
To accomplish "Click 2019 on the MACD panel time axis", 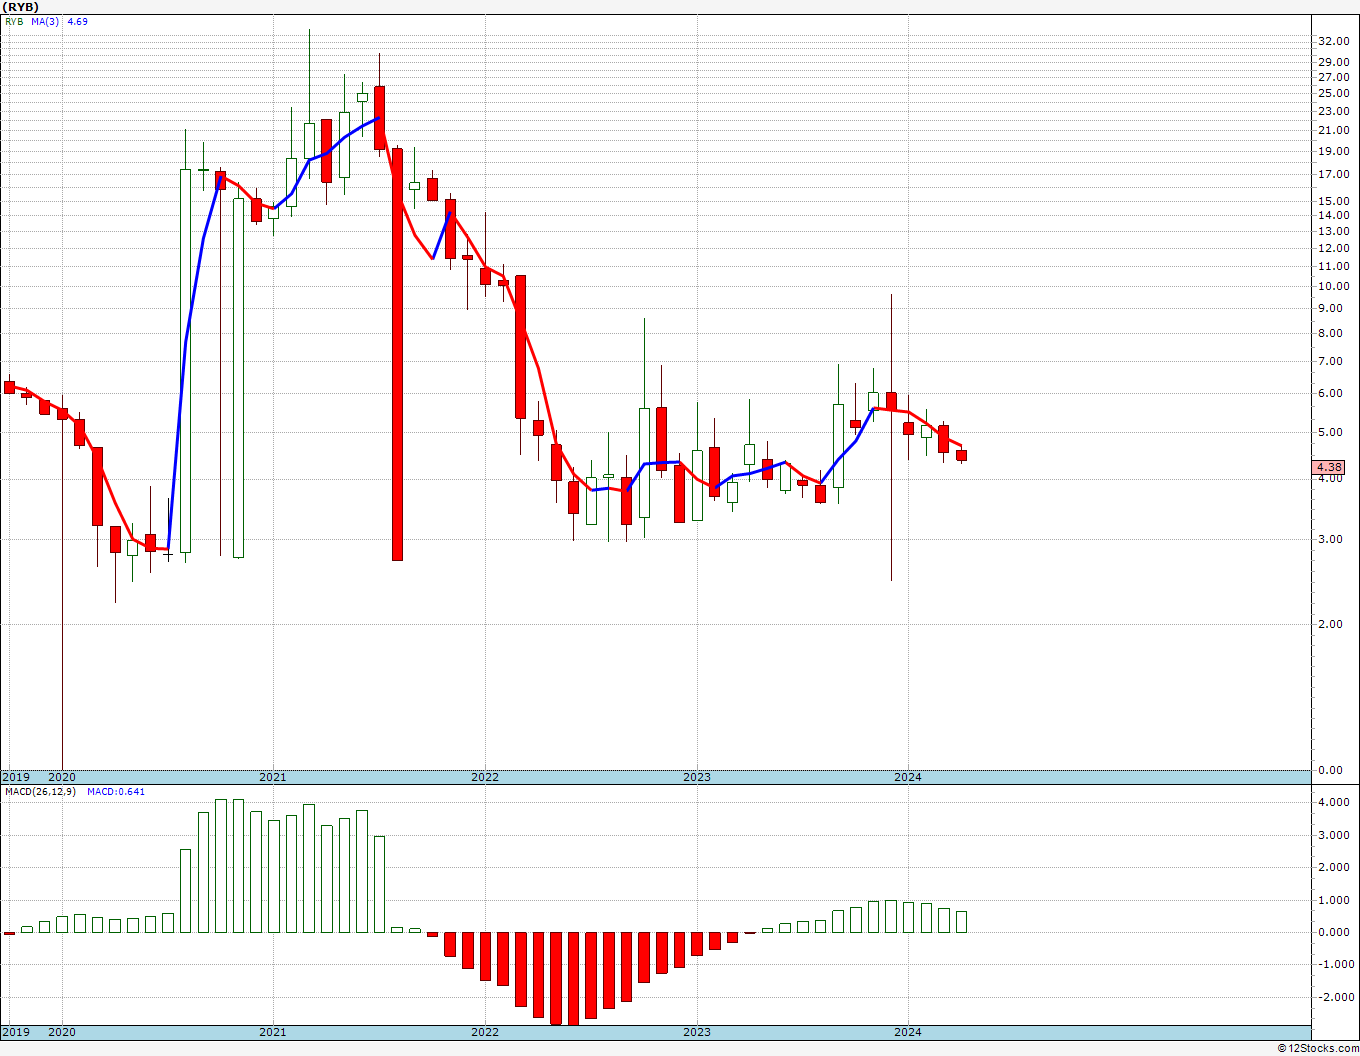I will point(15,1032).
